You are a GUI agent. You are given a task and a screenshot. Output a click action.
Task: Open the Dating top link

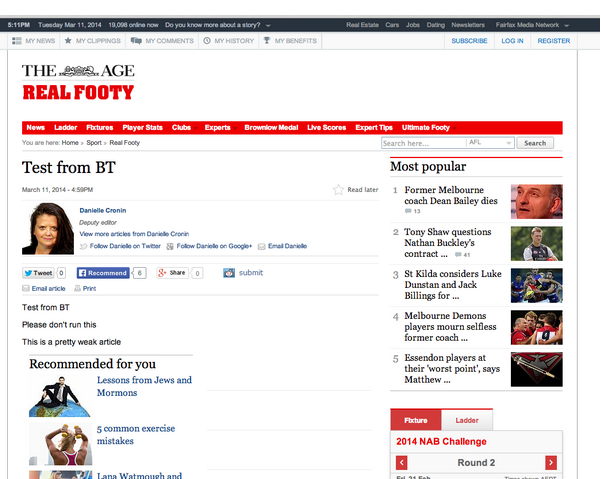pyautogui.click(x=436, y=25)
